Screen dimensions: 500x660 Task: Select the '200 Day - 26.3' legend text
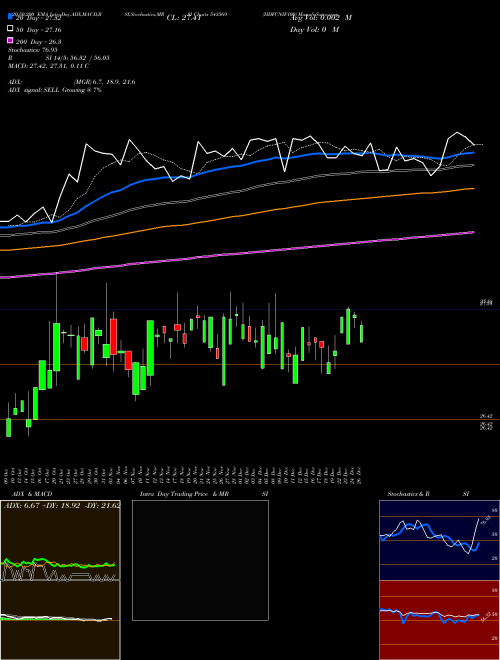[x=38, y=42]
